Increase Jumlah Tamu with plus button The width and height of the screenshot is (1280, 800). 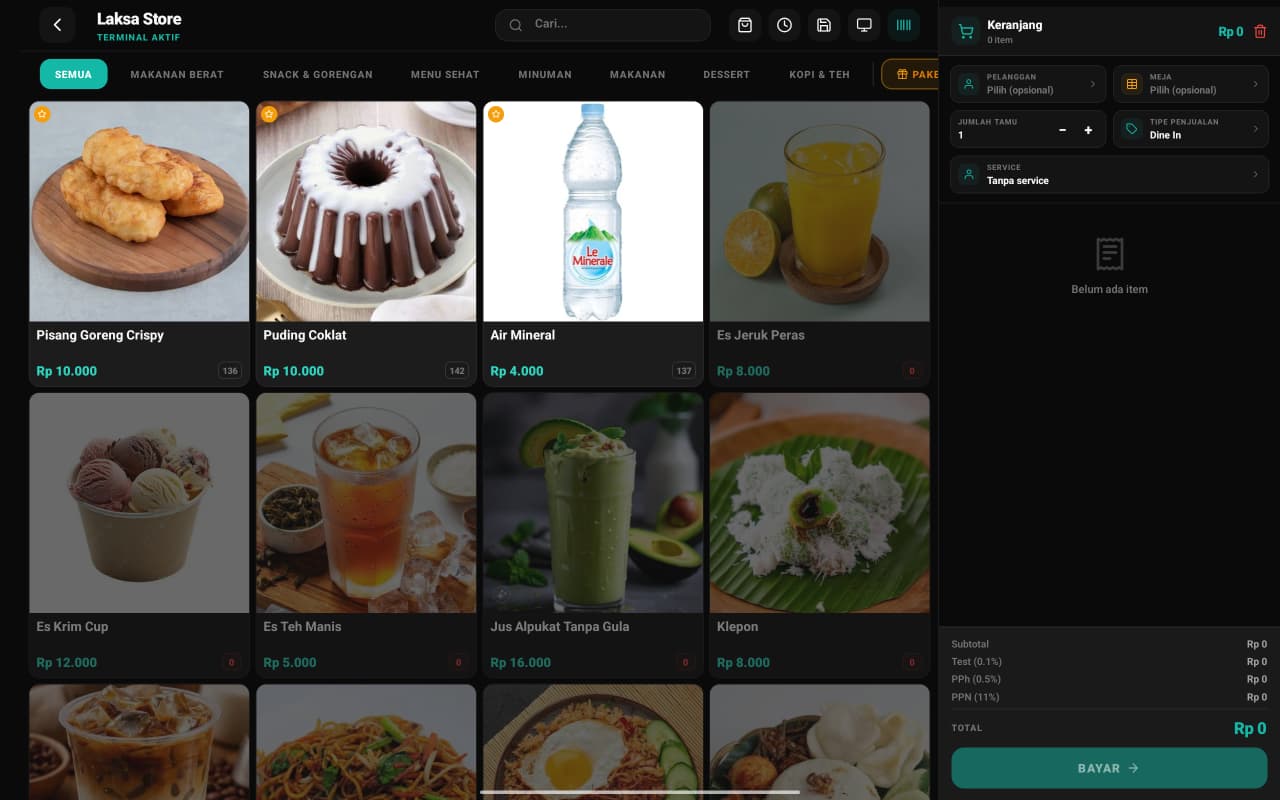(1088, 130)
